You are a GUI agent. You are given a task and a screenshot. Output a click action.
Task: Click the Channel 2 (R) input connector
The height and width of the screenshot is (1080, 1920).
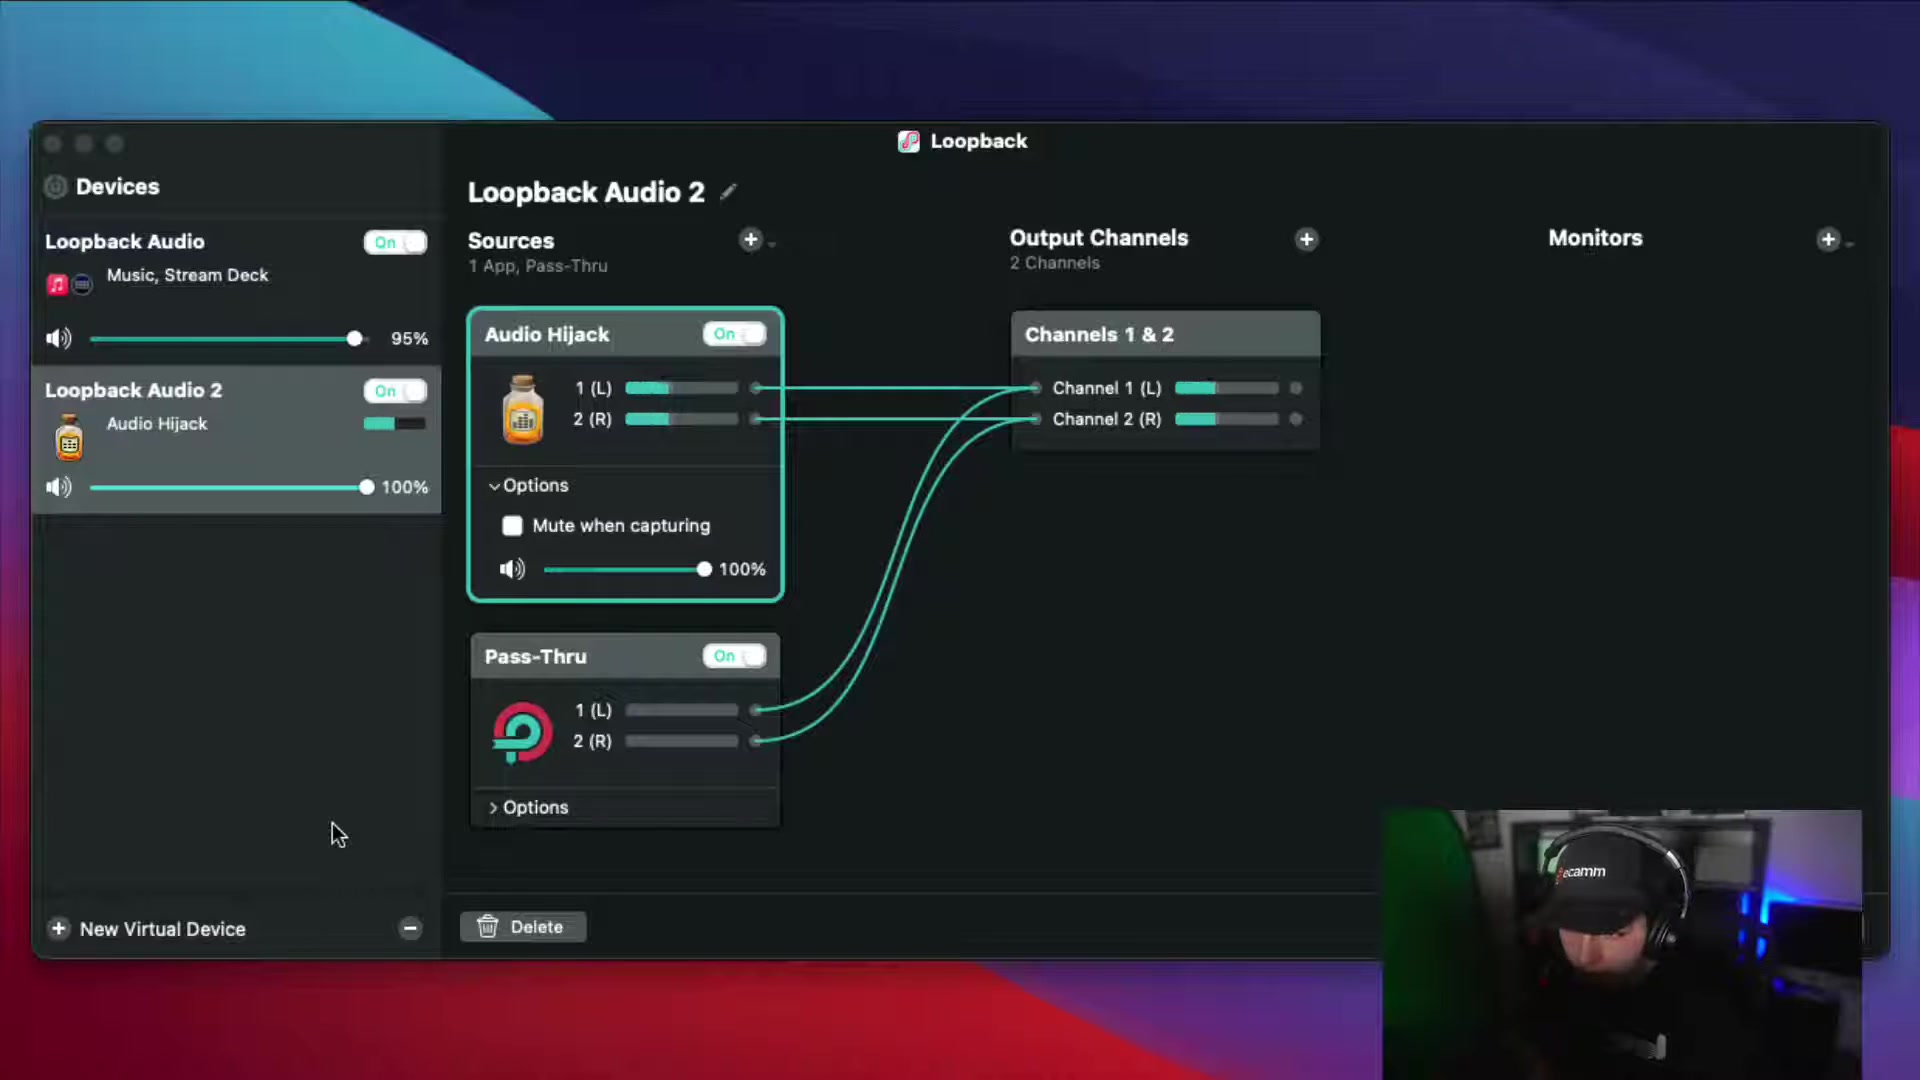click(1035, 419)
